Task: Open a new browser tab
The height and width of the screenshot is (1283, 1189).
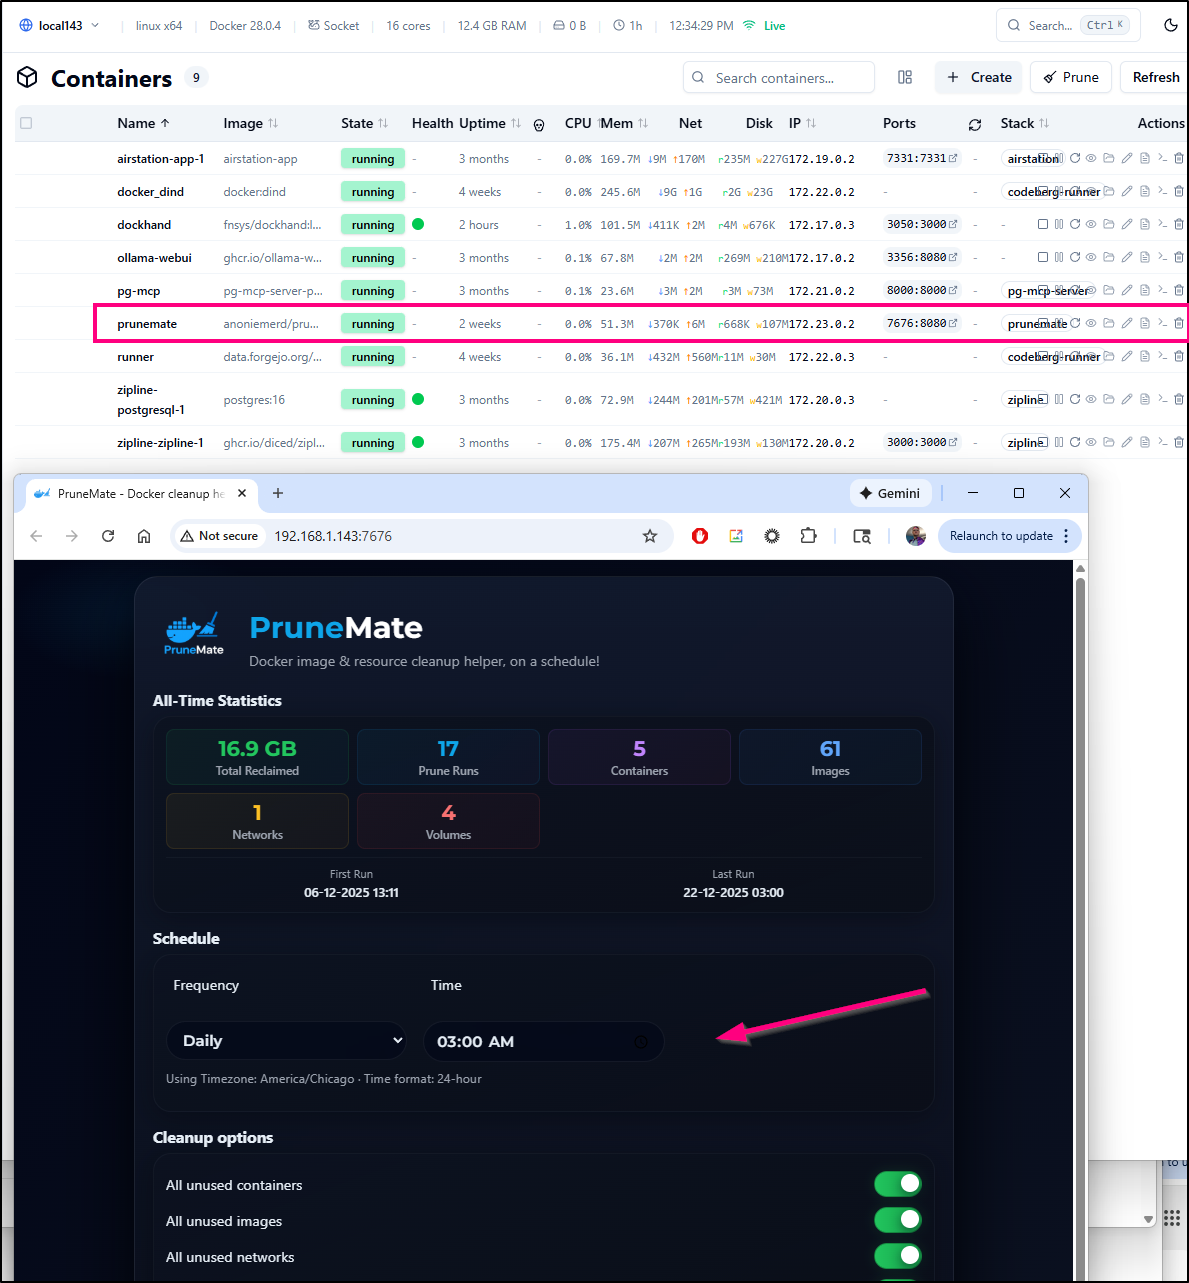Action: pyautogui.click(x=278, y=493)
